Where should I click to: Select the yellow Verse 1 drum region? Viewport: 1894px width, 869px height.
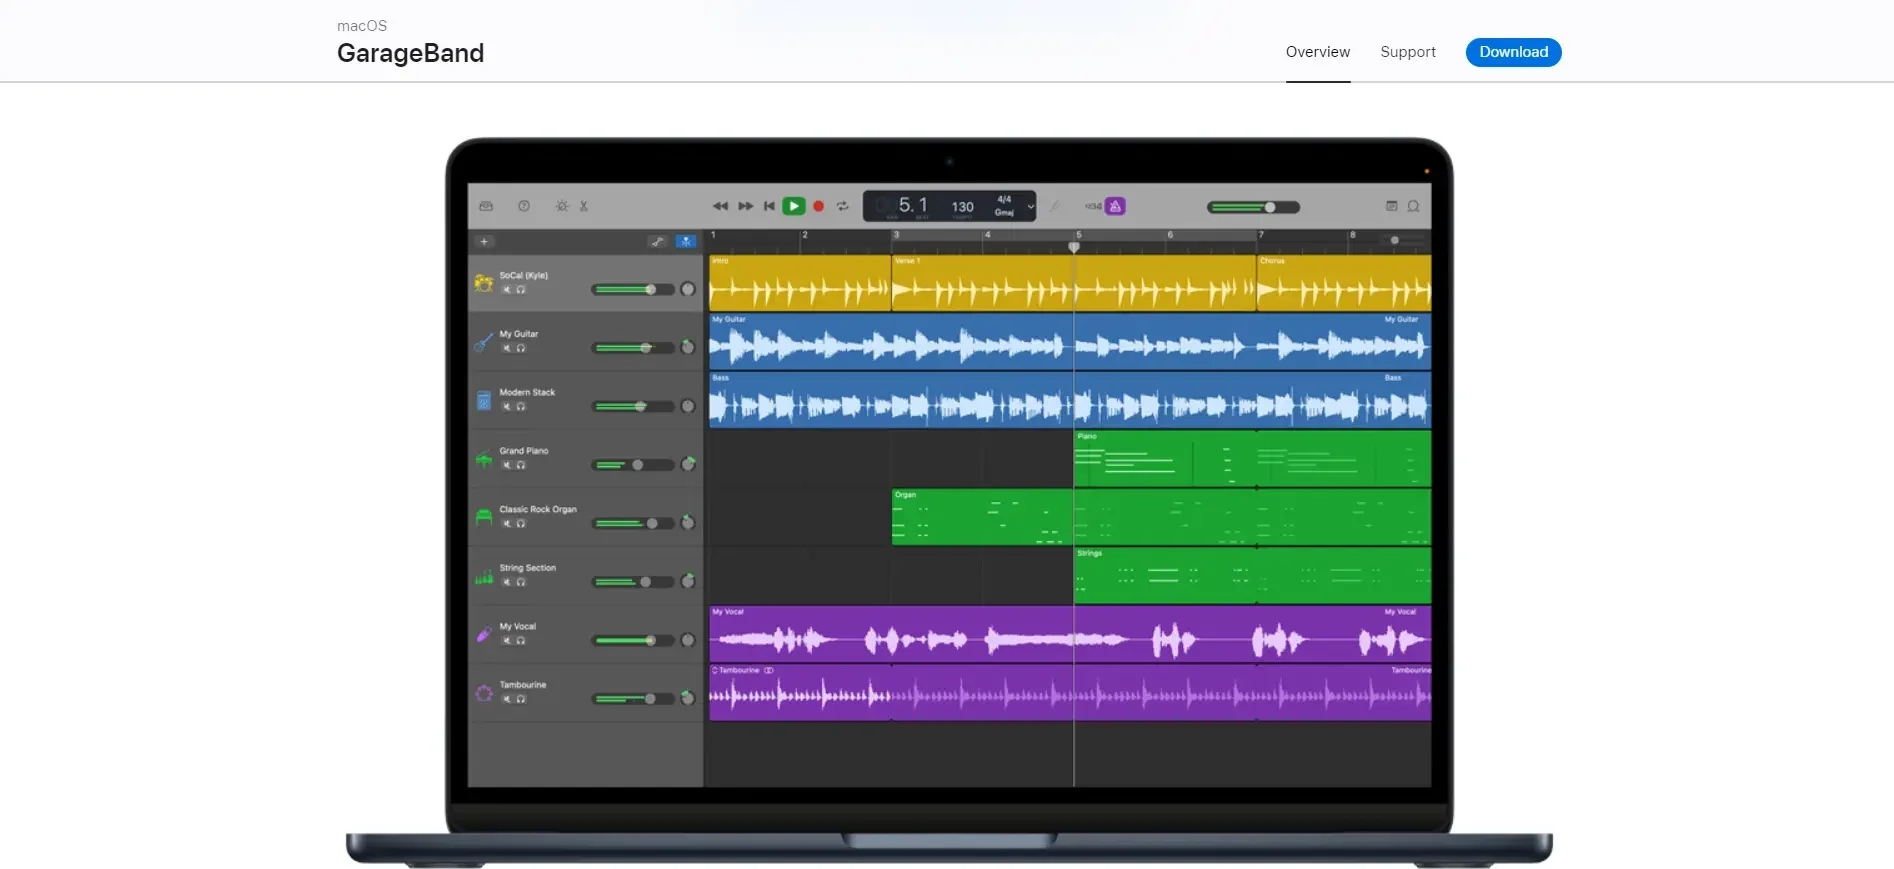pyautogui.click(x=1074, y=283)
